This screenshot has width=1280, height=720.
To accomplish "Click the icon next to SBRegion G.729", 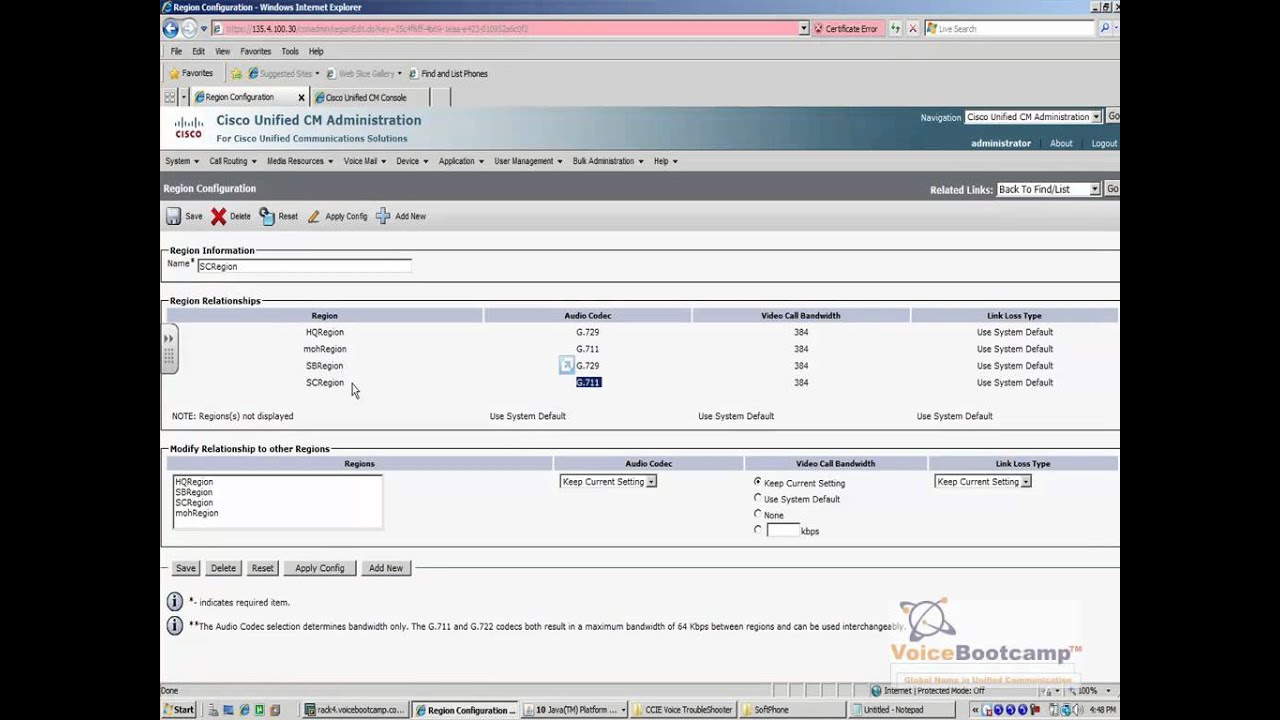I will tap(566, 366).
